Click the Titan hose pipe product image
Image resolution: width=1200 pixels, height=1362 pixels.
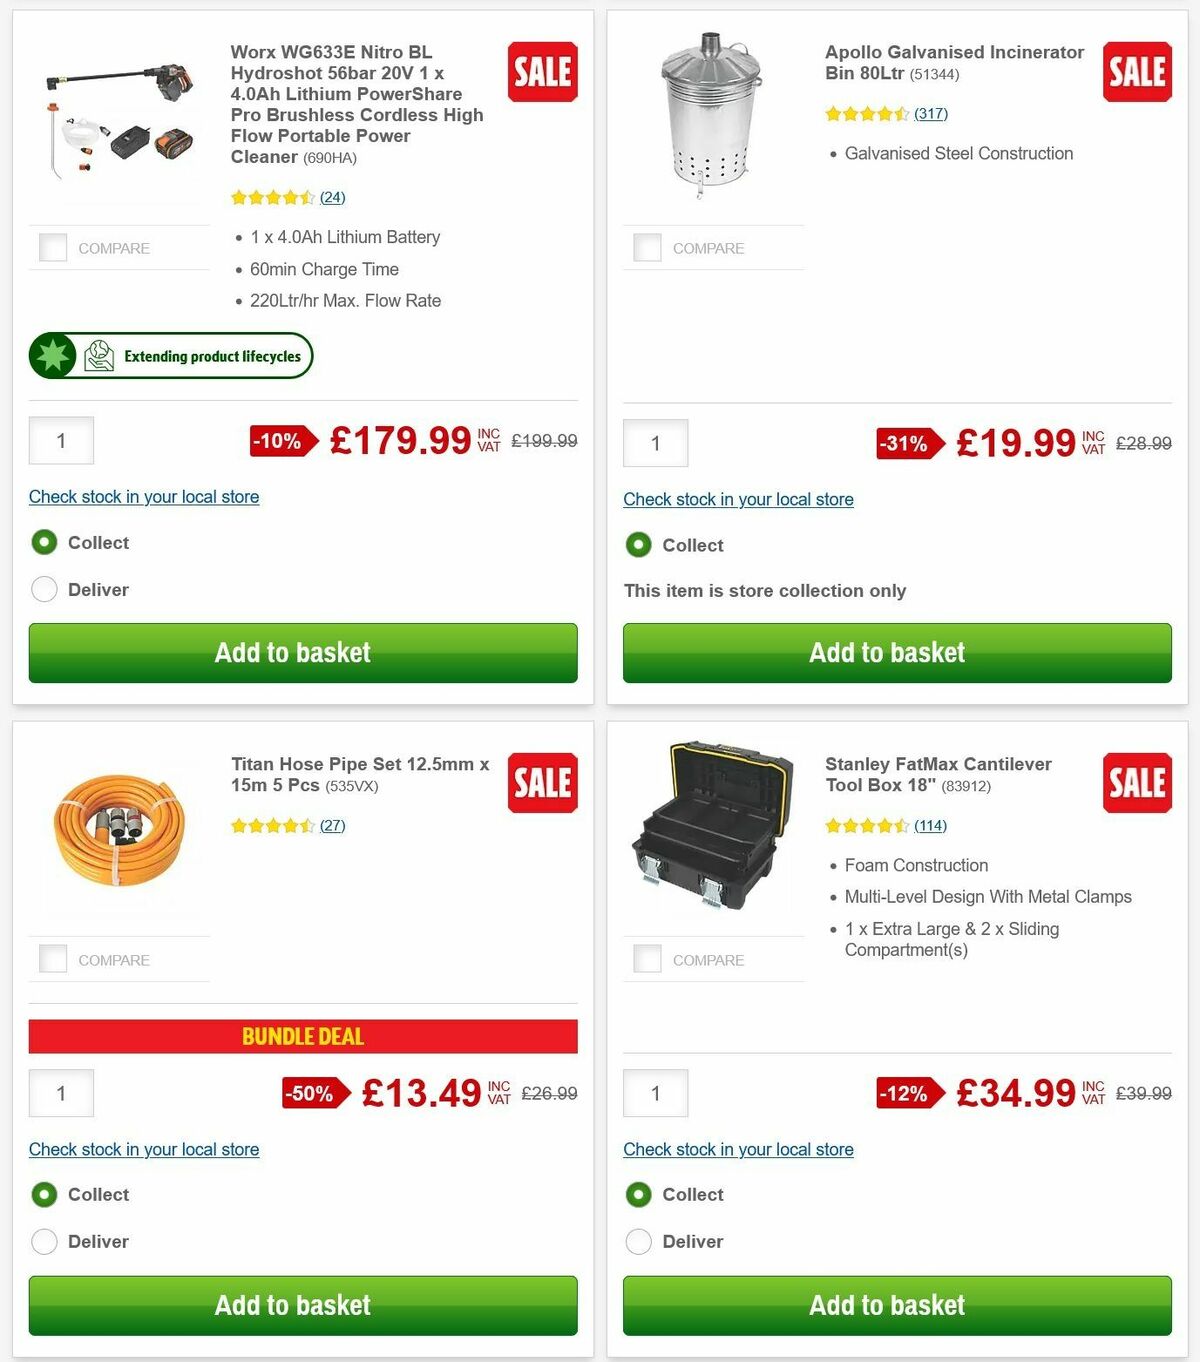coord(118,830)
